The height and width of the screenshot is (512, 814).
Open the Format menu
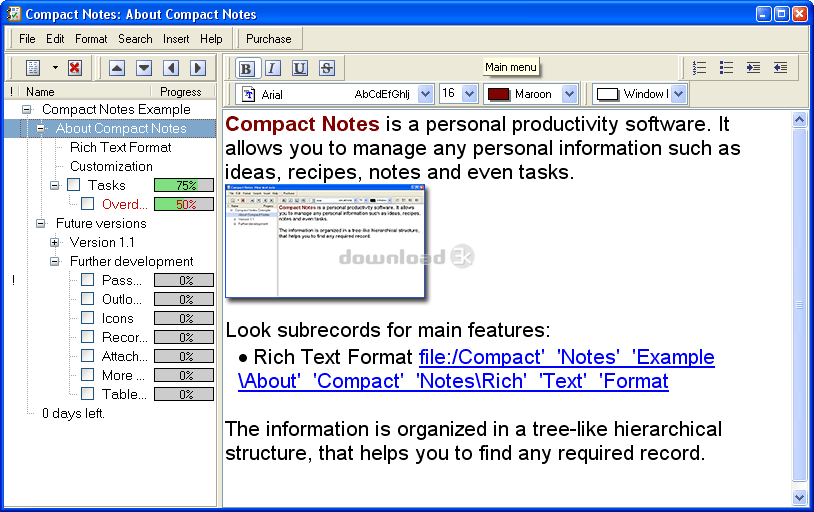click(x=91, y=39)
